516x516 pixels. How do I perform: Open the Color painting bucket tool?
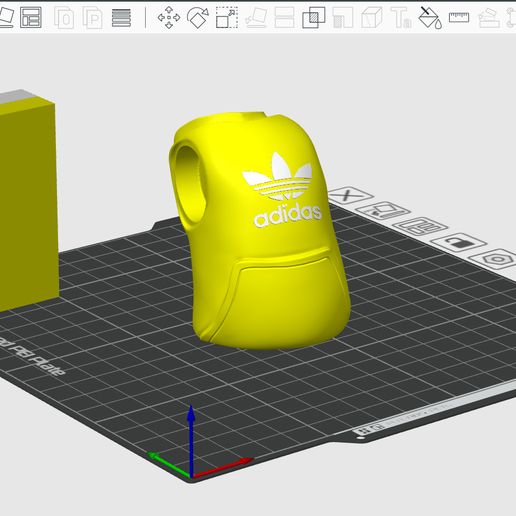[x=430, y=17]
